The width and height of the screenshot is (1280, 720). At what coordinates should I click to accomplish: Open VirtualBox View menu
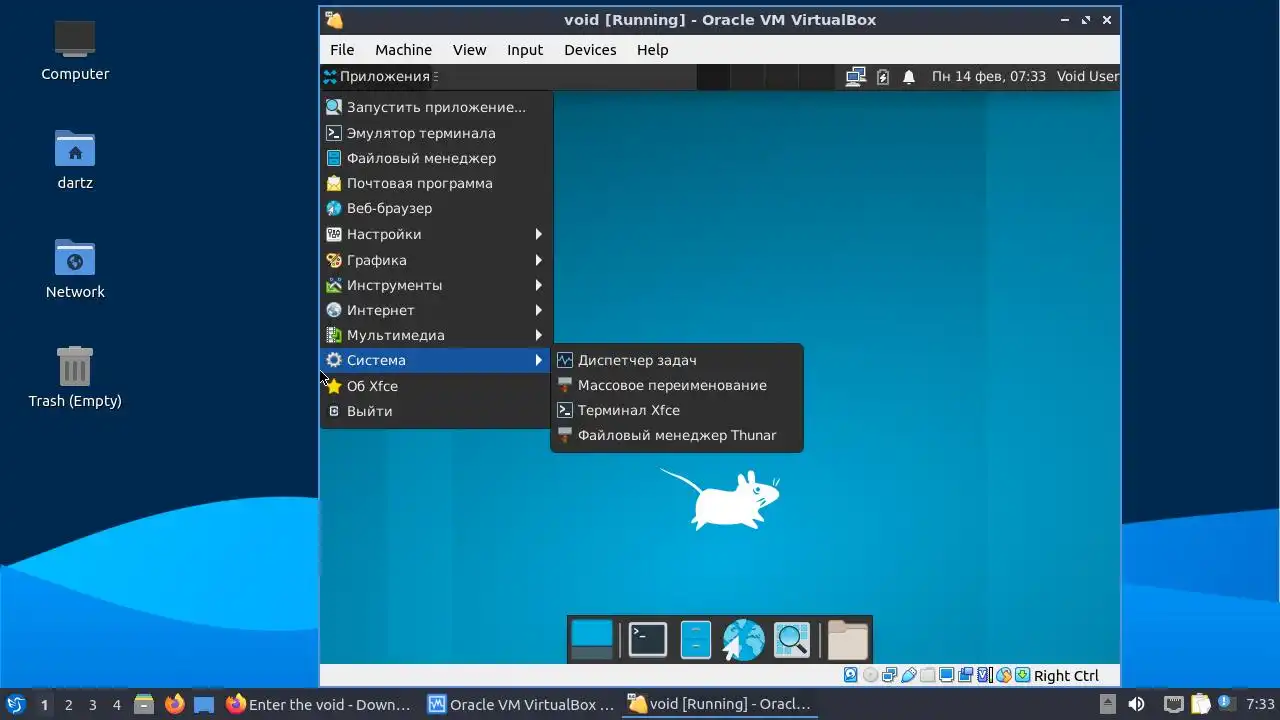click(x=469, y=49)
